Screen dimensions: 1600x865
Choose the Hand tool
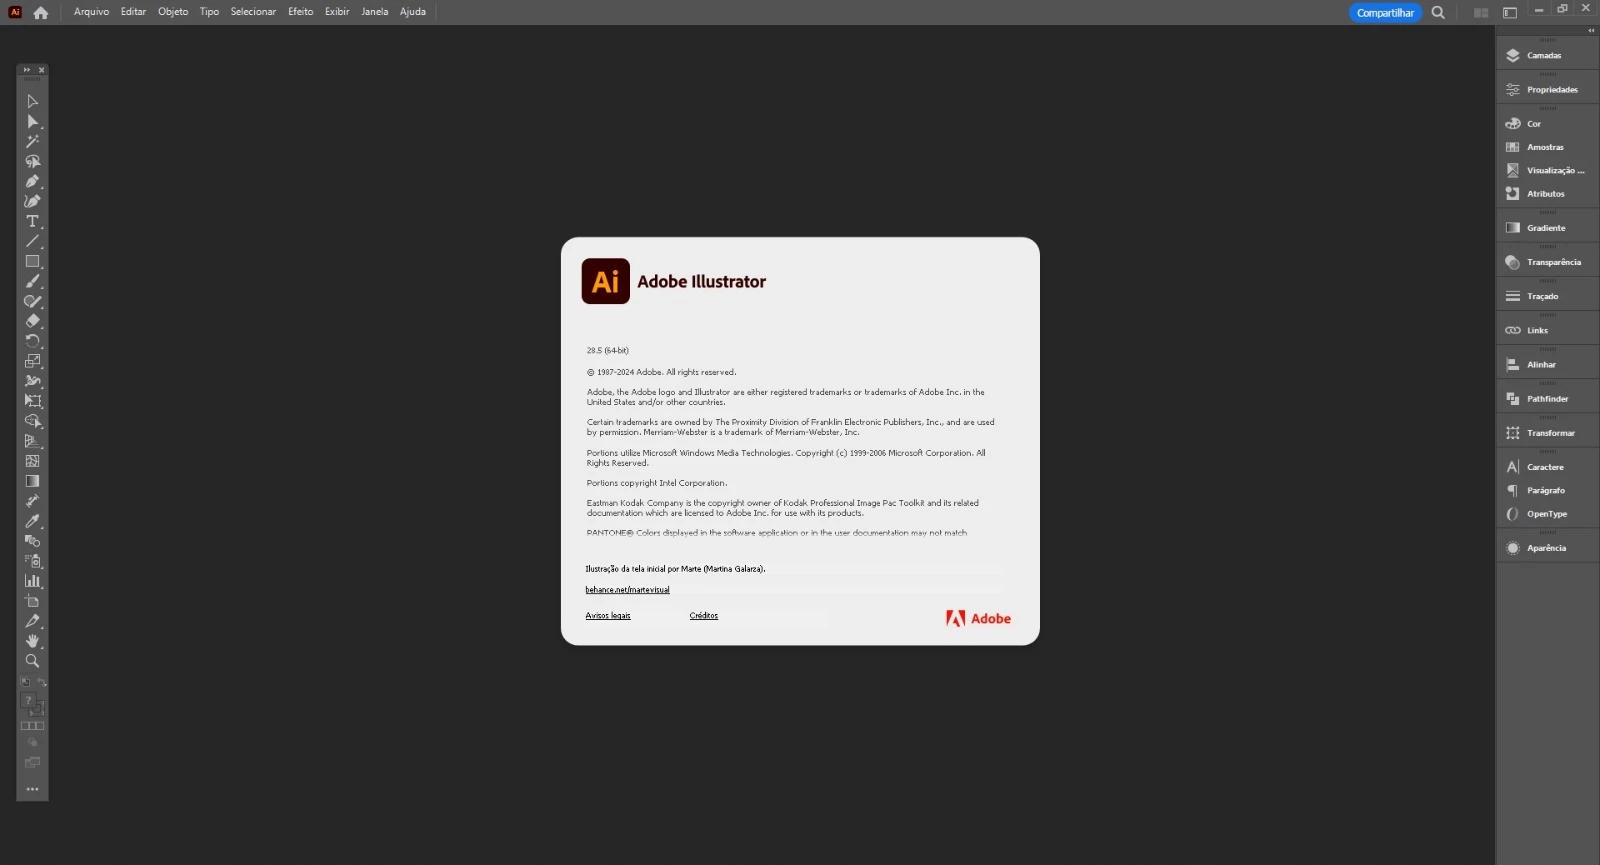32,641
